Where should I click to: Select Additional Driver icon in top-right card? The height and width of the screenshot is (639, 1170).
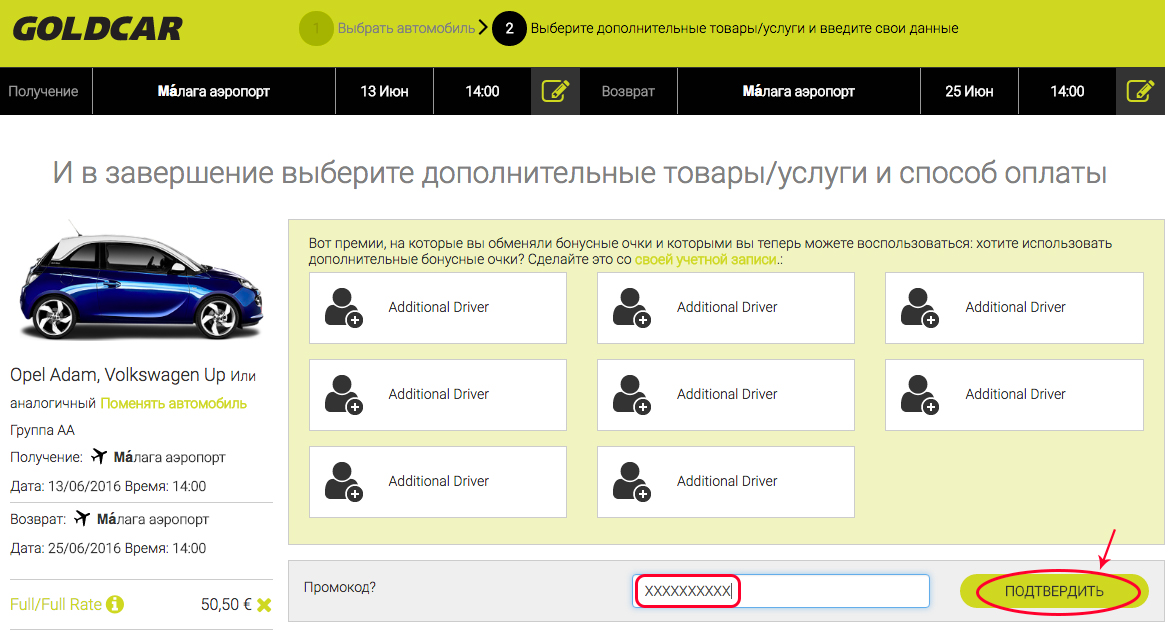pos(919,307)
